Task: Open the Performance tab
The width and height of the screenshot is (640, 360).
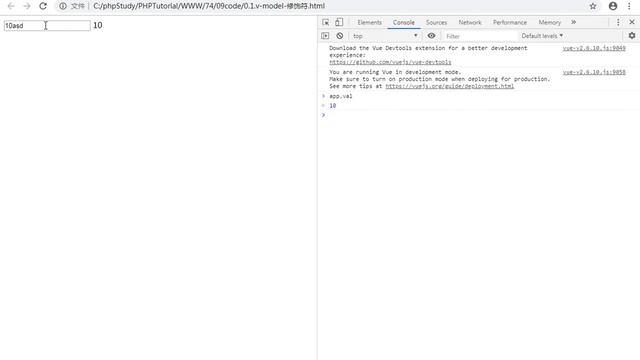Action: click(510, 22)
